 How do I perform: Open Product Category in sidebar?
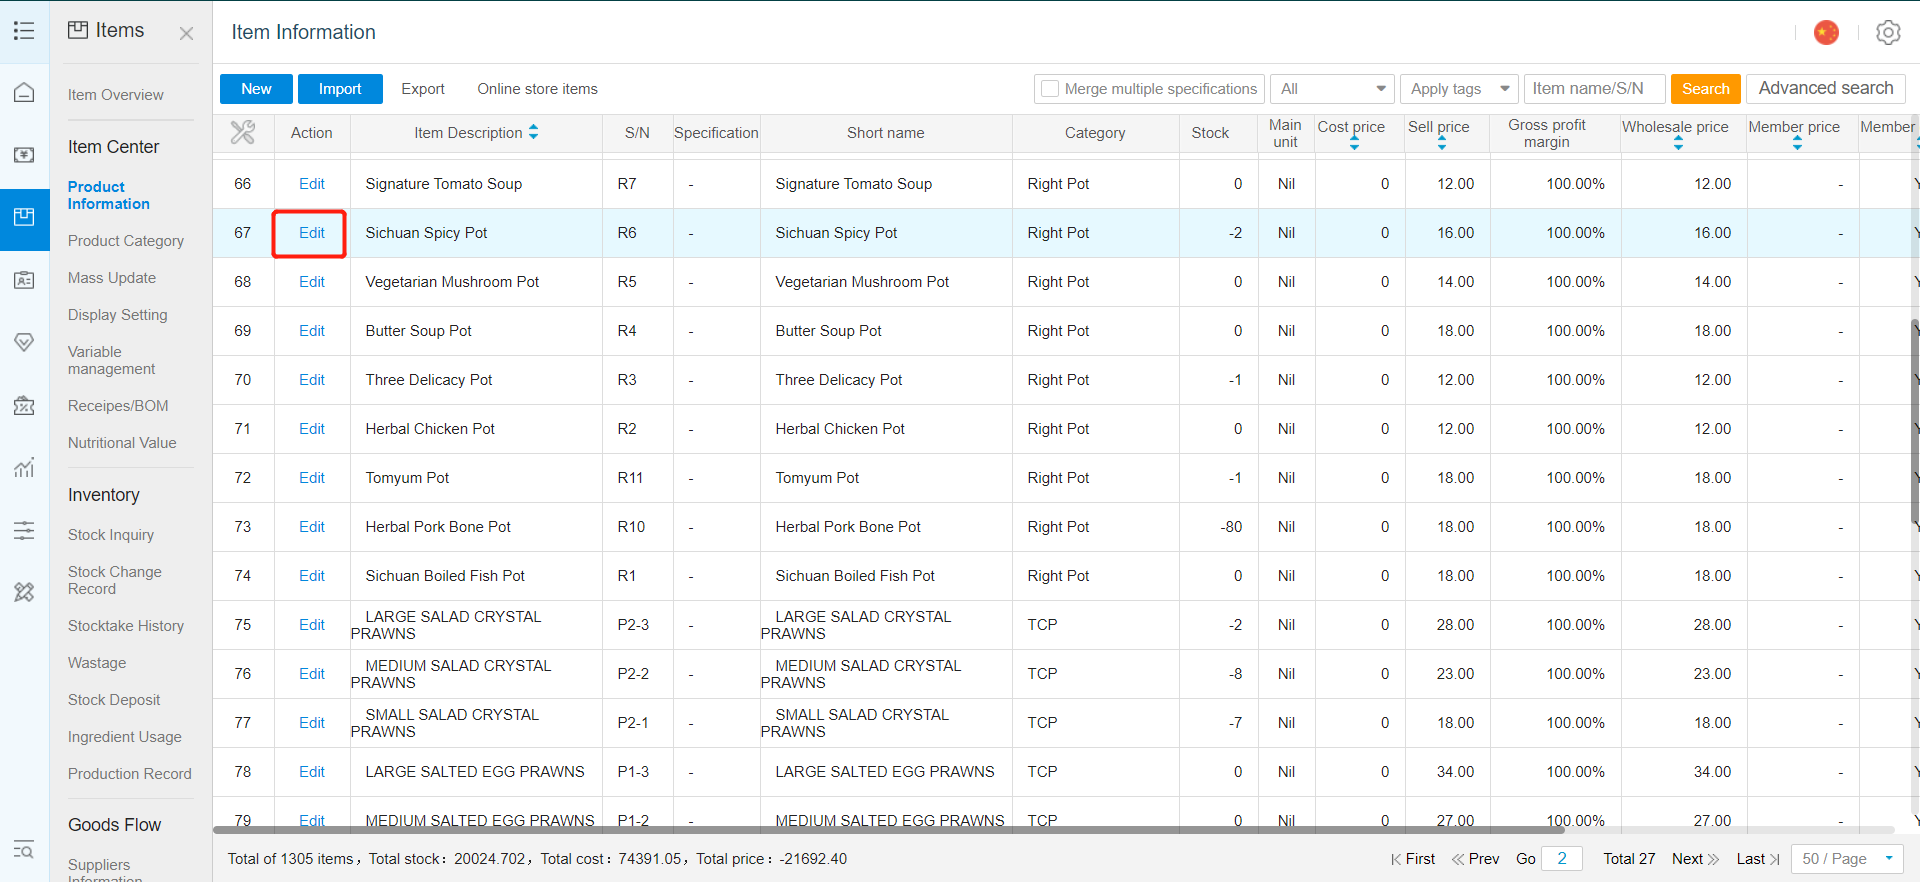(126, 241)
